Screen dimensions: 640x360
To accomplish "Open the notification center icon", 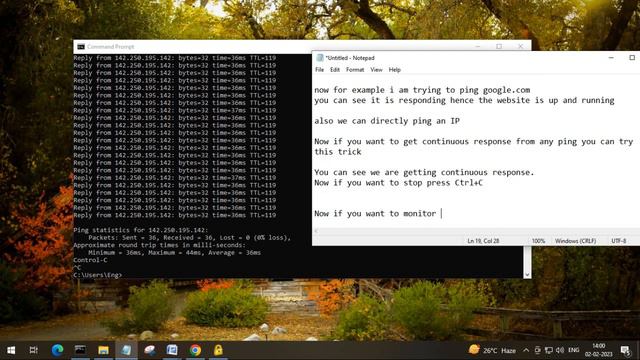I will pyautogui.click(x=625, y=350).
